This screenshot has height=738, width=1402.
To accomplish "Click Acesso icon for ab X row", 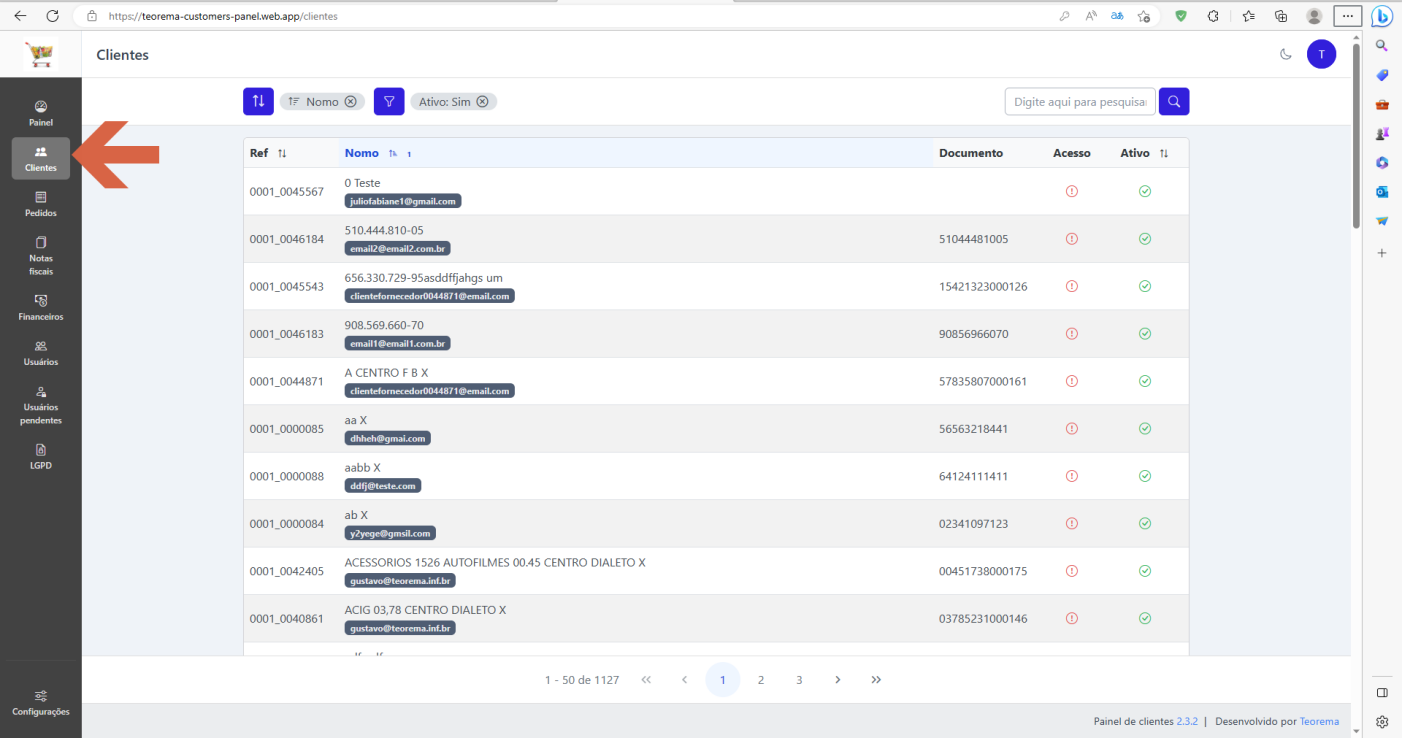I will pyautogui.click(x=1072, y=524).
